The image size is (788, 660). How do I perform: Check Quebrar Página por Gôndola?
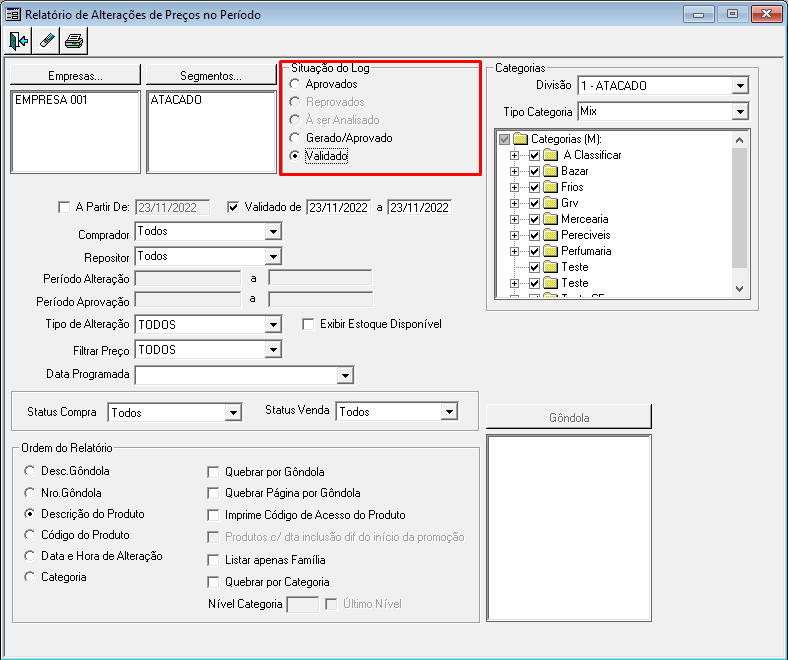tap(213, 493)
